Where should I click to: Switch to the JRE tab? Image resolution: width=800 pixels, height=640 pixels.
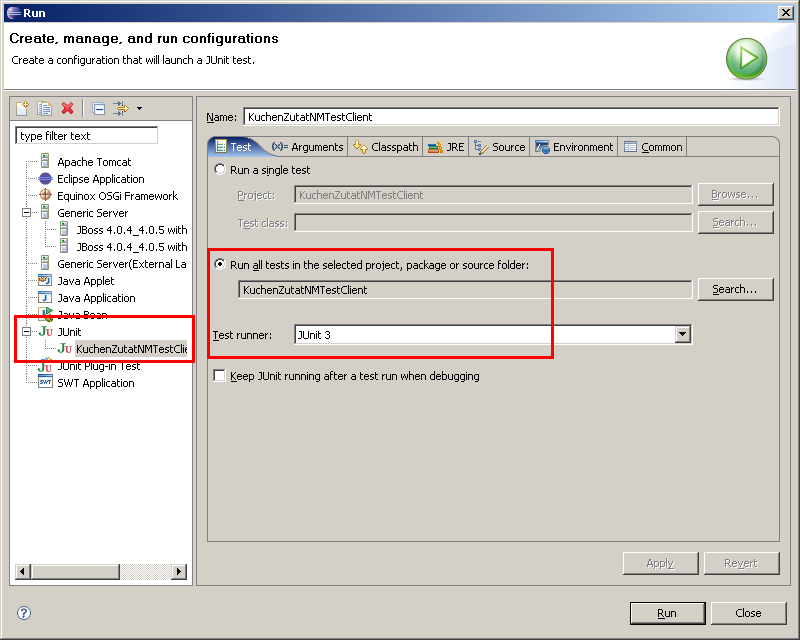(446, 147)
